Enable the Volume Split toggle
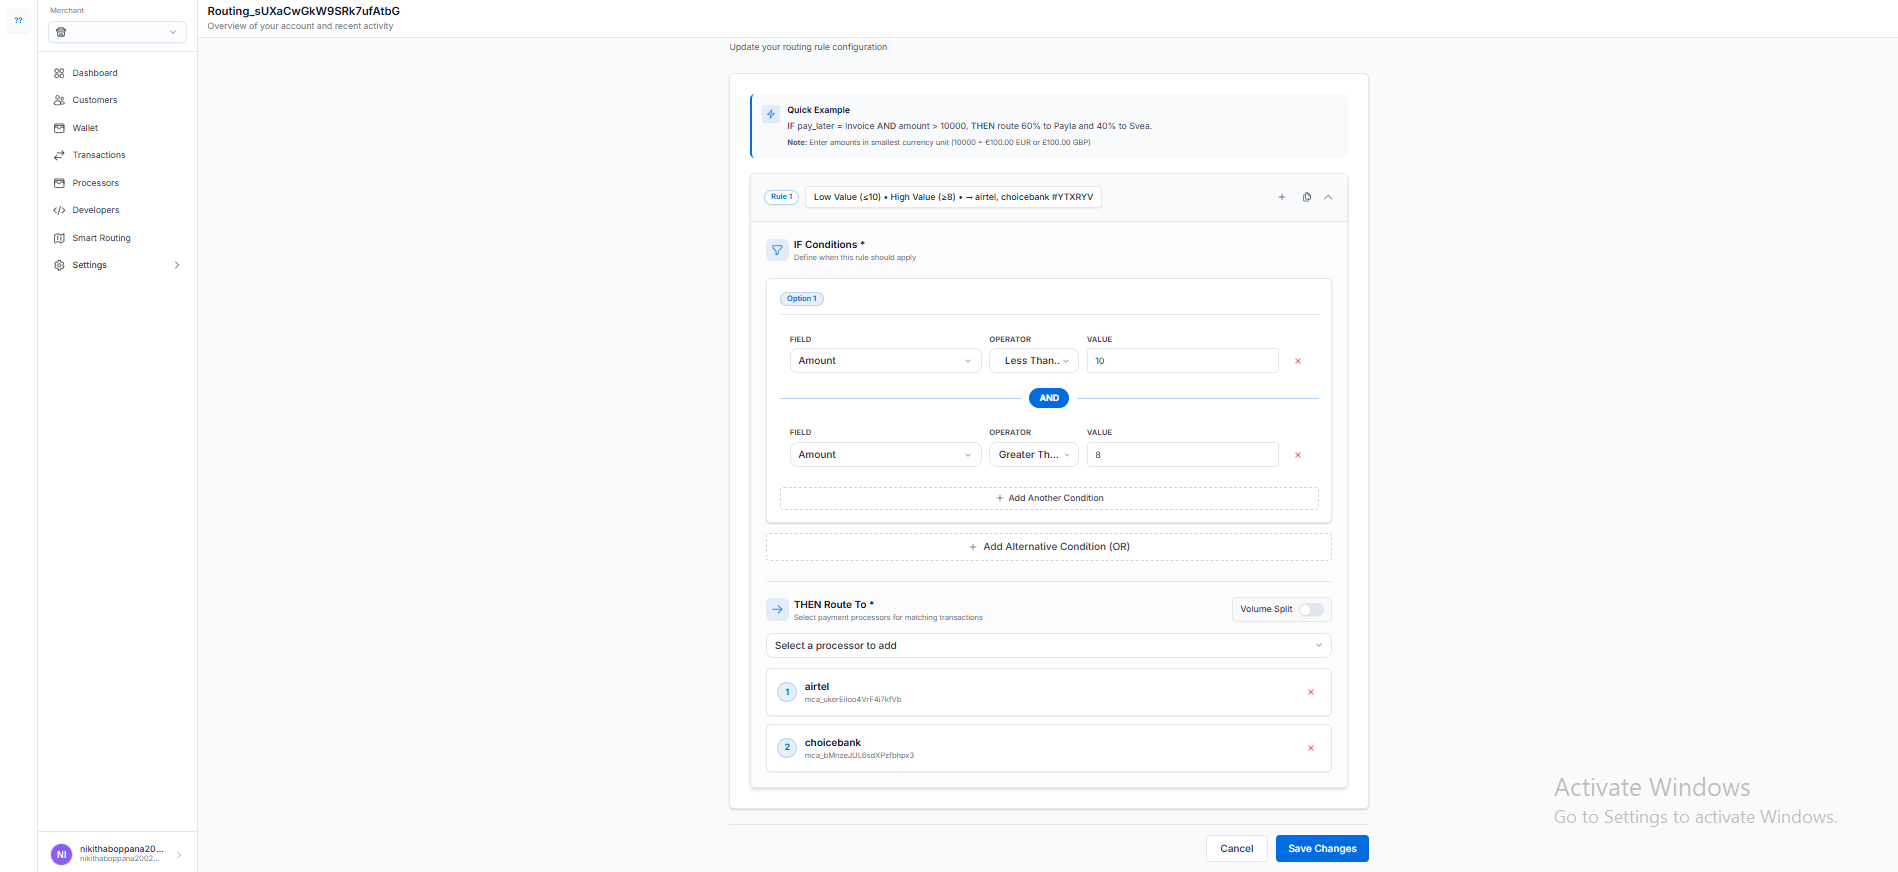 click(x=1310, y=609)
